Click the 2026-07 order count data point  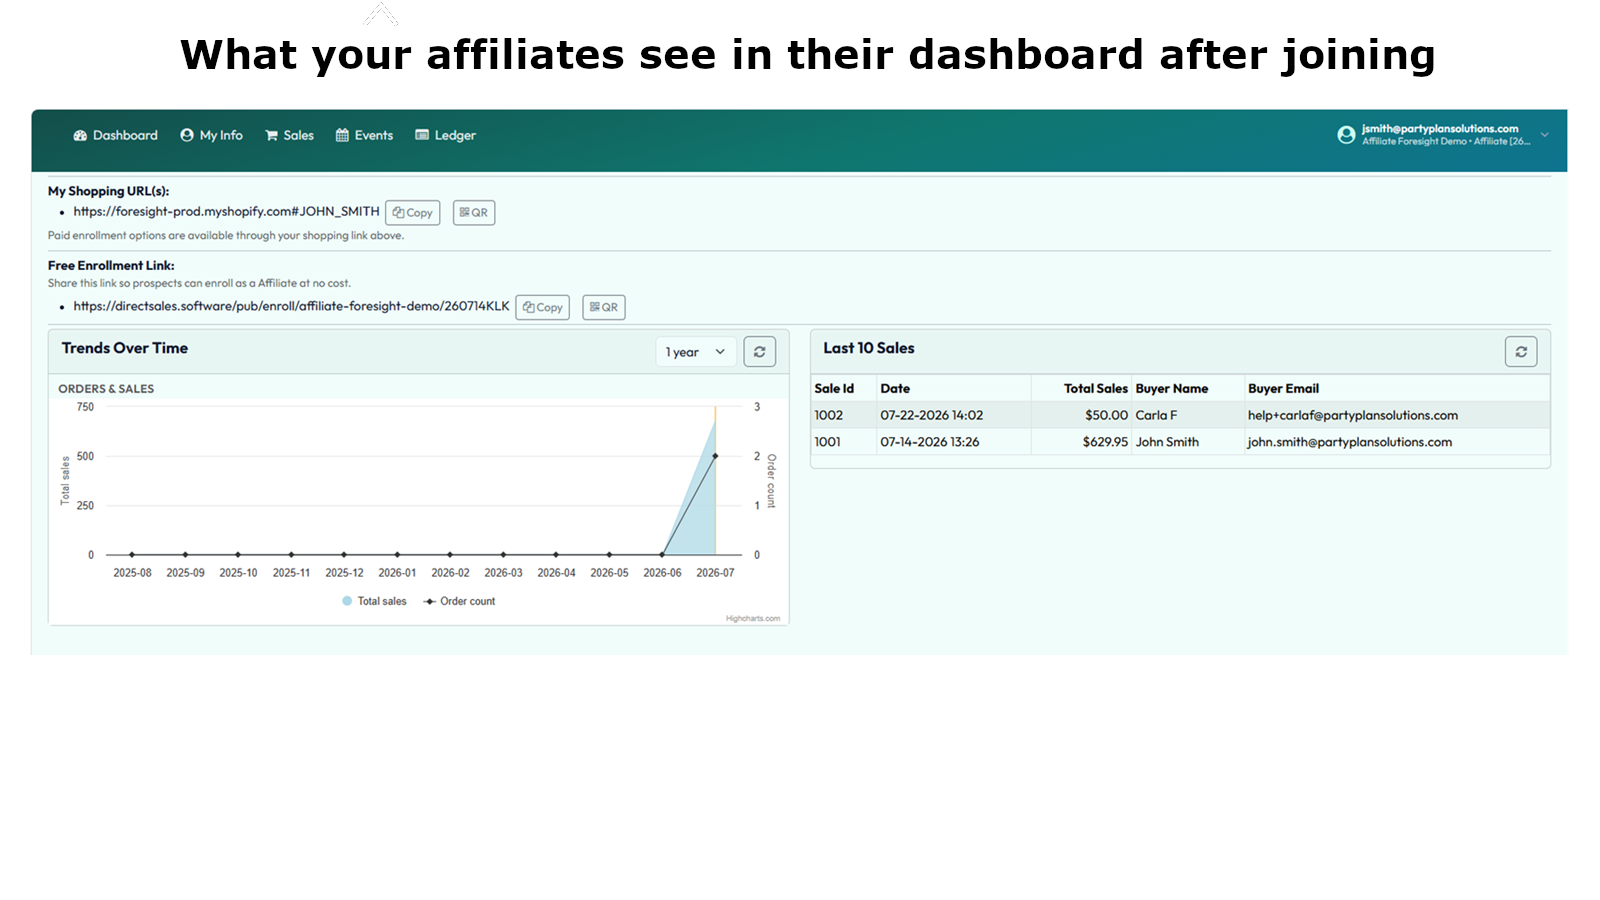click(715, 456)
